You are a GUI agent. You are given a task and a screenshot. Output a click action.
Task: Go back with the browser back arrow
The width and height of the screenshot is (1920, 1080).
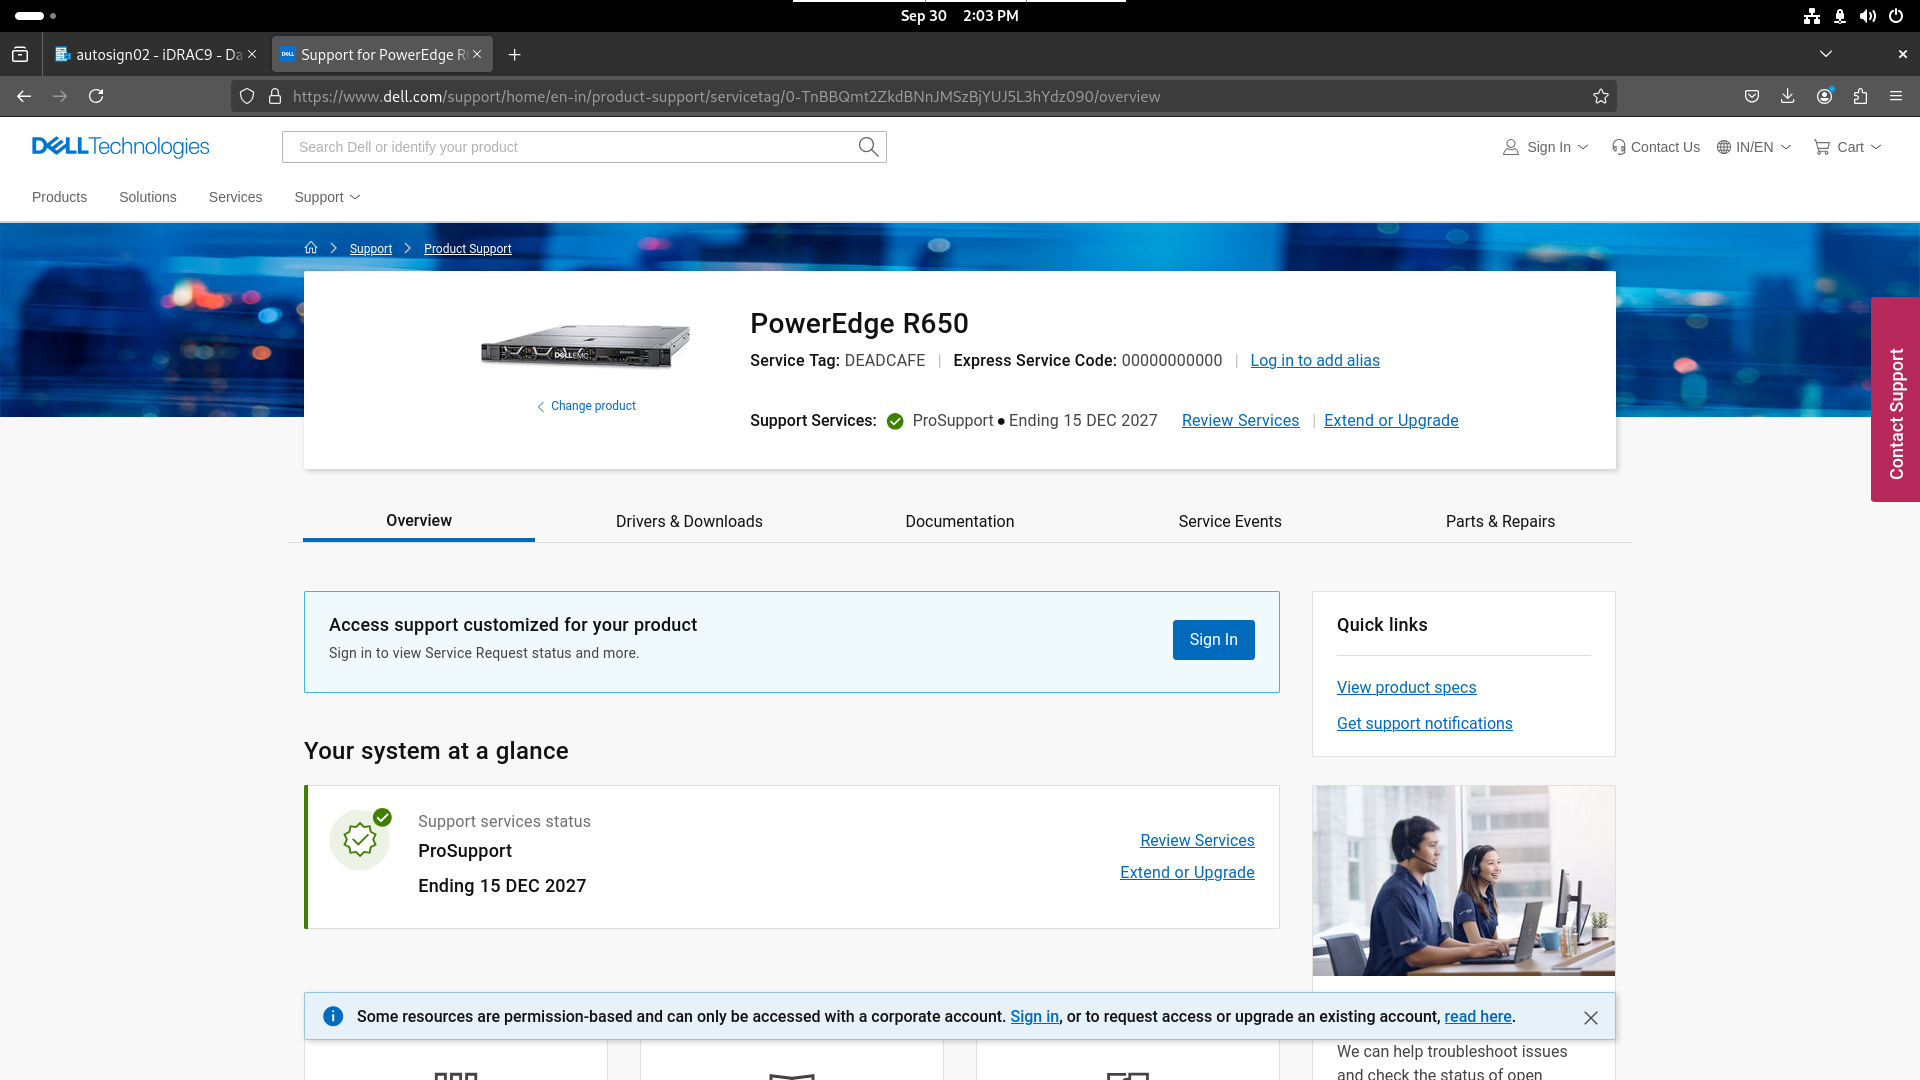[24, 96]
